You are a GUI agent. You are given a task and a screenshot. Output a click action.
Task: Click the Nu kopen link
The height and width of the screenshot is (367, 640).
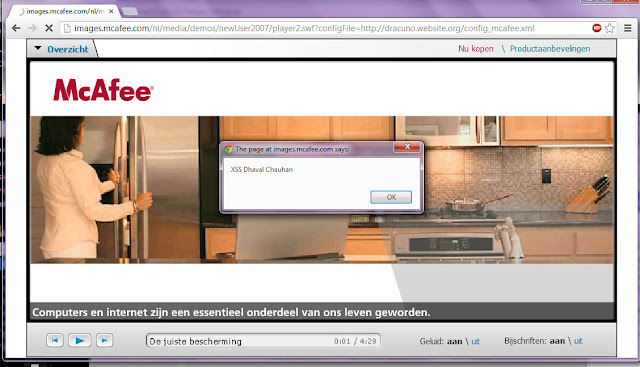(x=476, y=49)
